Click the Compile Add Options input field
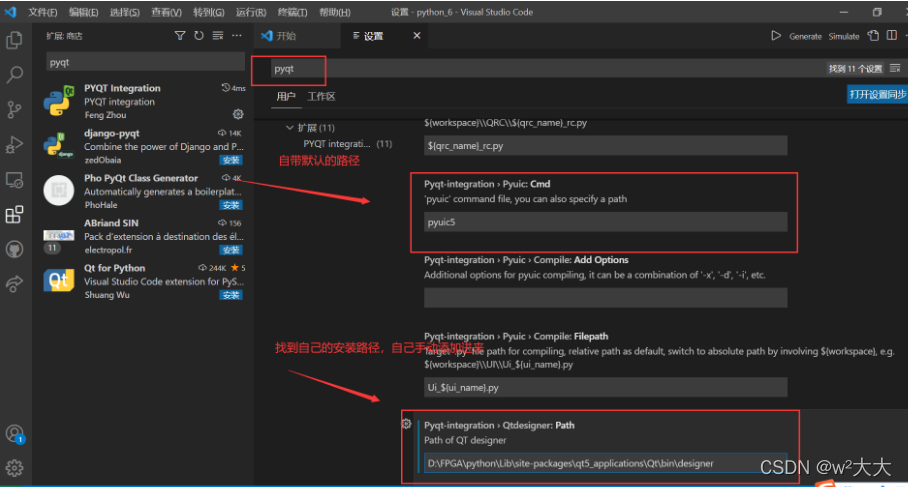The height and width of the screenshot is (487, 908). (x=605, y=298)
